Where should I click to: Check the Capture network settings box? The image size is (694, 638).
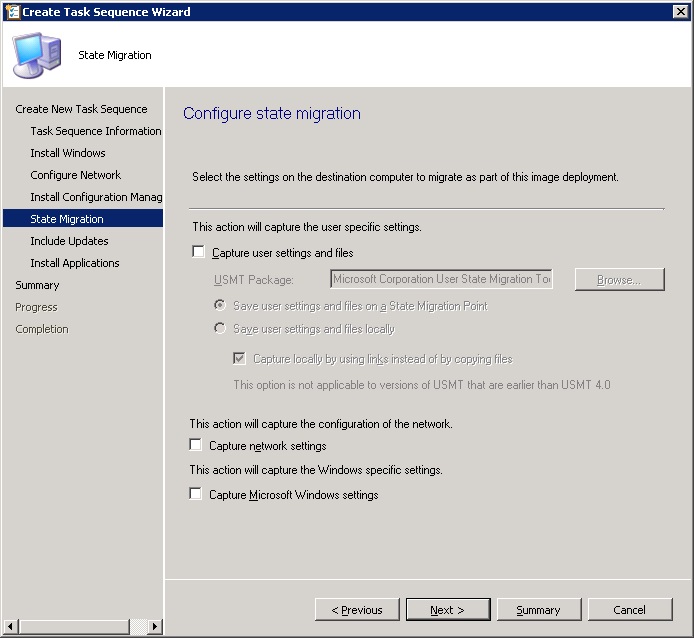click(196, 445)
